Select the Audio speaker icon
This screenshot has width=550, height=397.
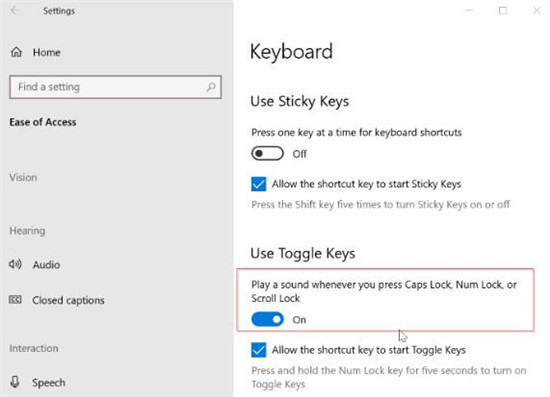(15, 264)
